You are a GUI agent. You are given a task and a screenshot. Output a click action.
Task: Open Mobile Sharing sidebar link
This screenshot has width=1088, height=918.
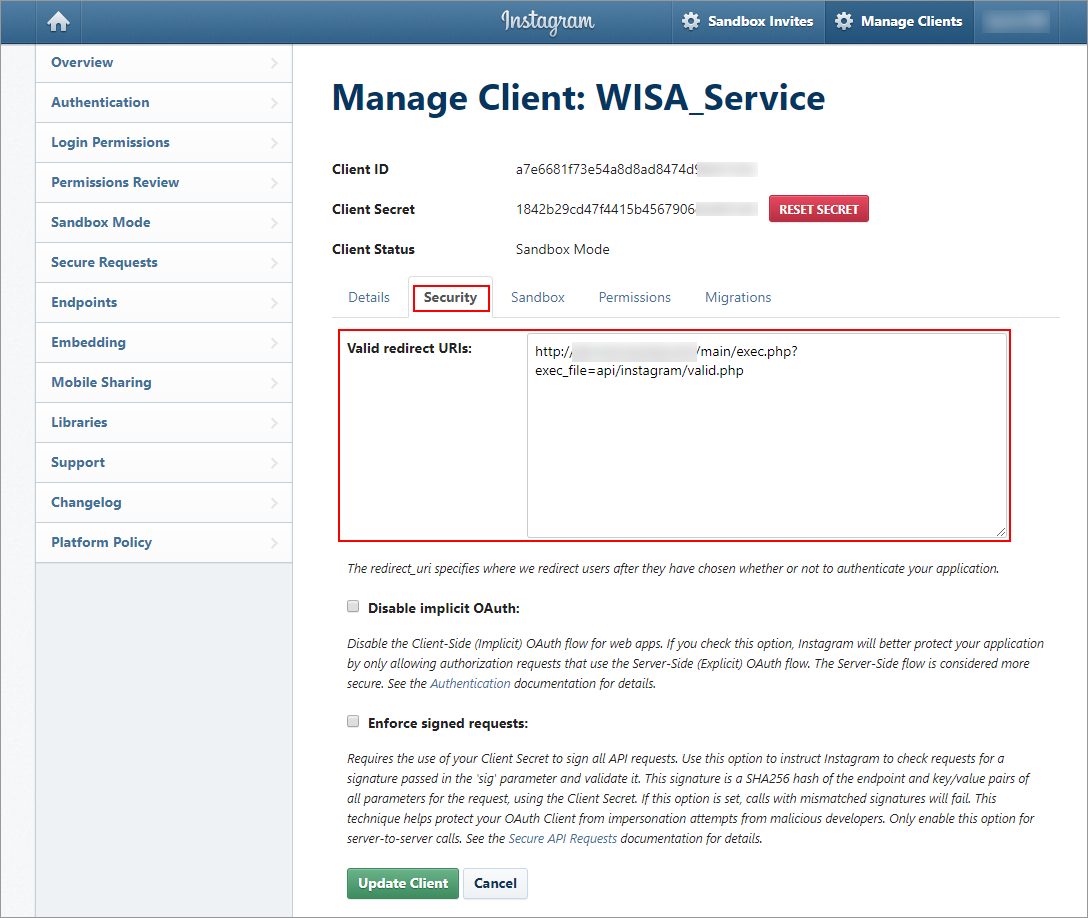click(x=164, y=382)
